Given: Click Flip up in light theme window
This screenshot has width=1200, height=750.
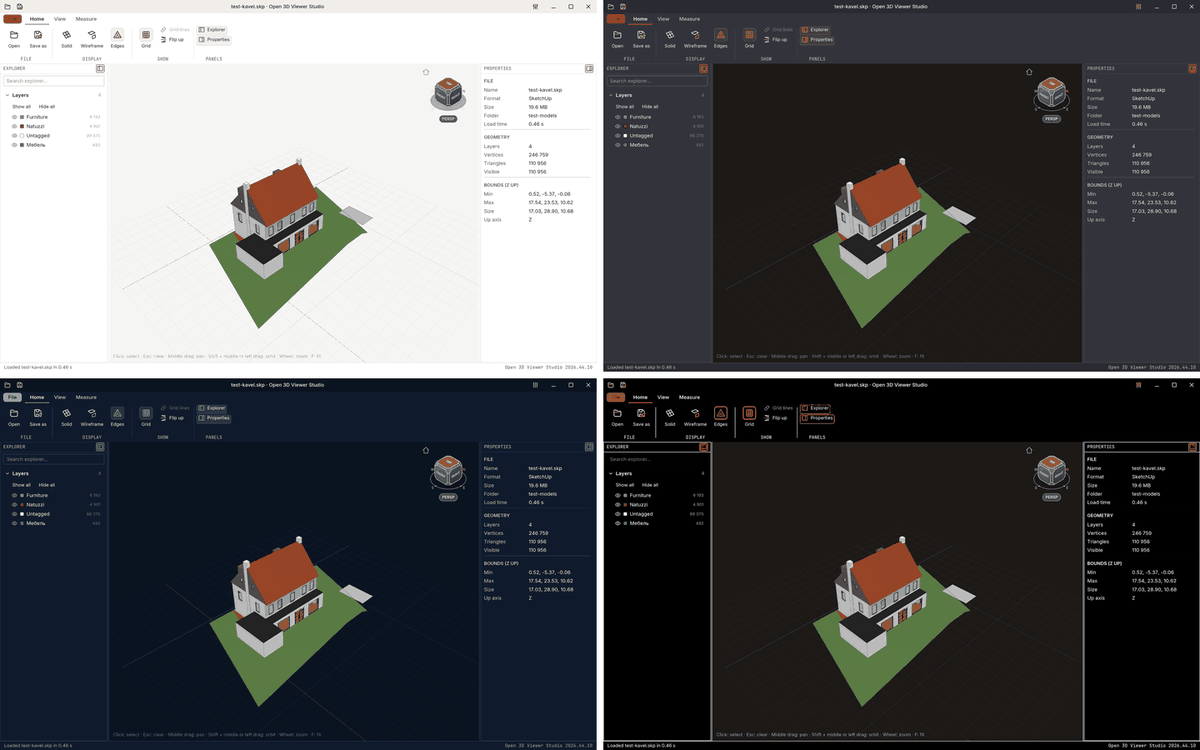Looking at the screenshot, I should (172, 39).
